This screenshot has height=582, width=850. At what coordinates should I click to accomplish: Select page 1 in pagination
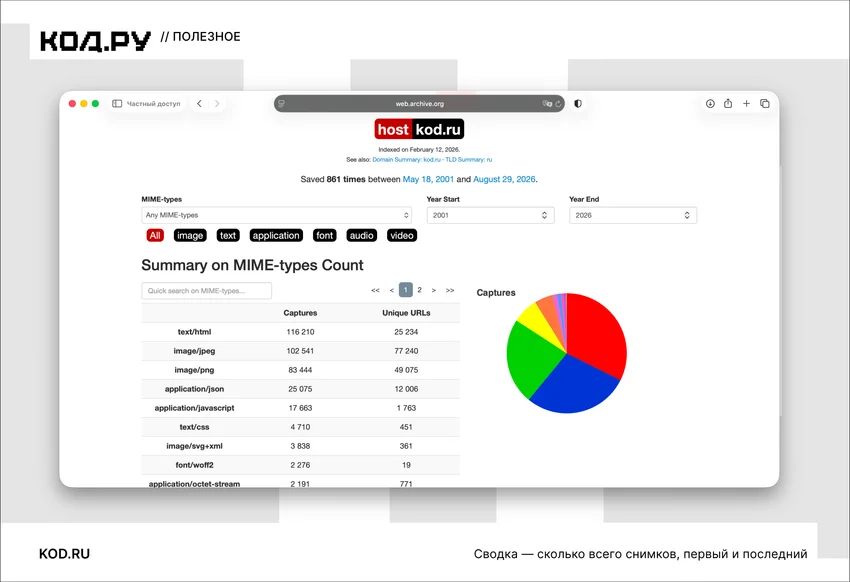click(405, 290)
